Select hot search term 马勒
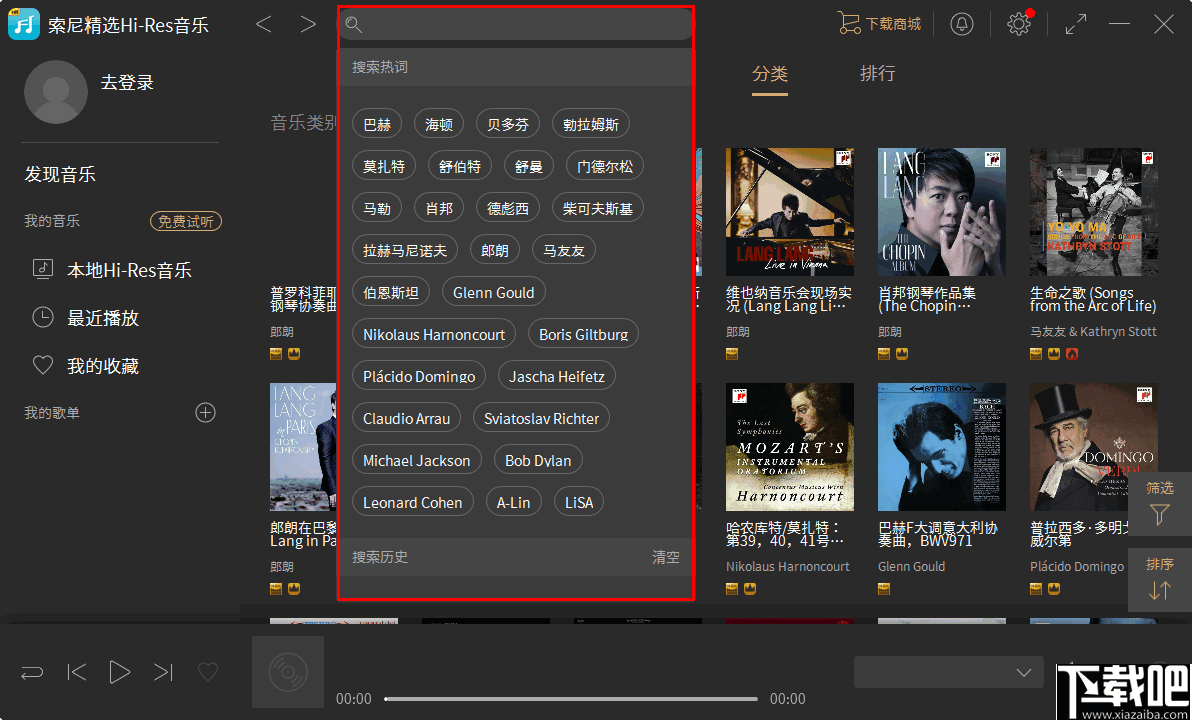The image size is (1192, 720). (377, 208)
